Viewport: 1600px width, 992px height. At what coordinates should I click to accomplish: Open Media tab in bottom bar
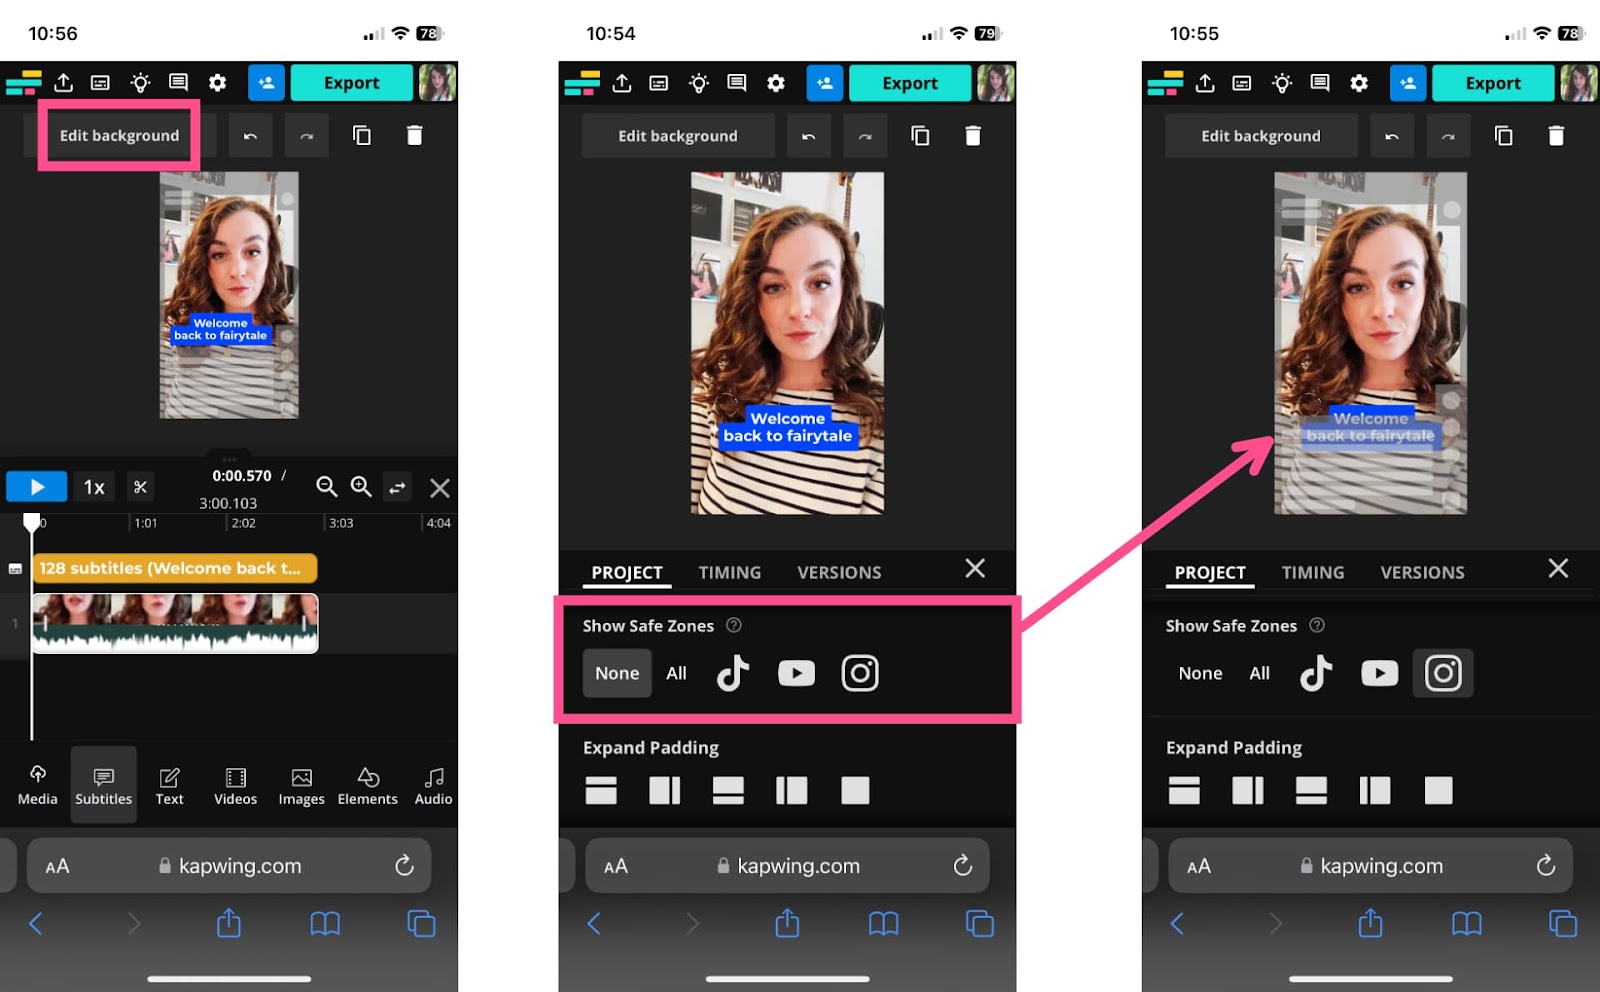(38, 785)
